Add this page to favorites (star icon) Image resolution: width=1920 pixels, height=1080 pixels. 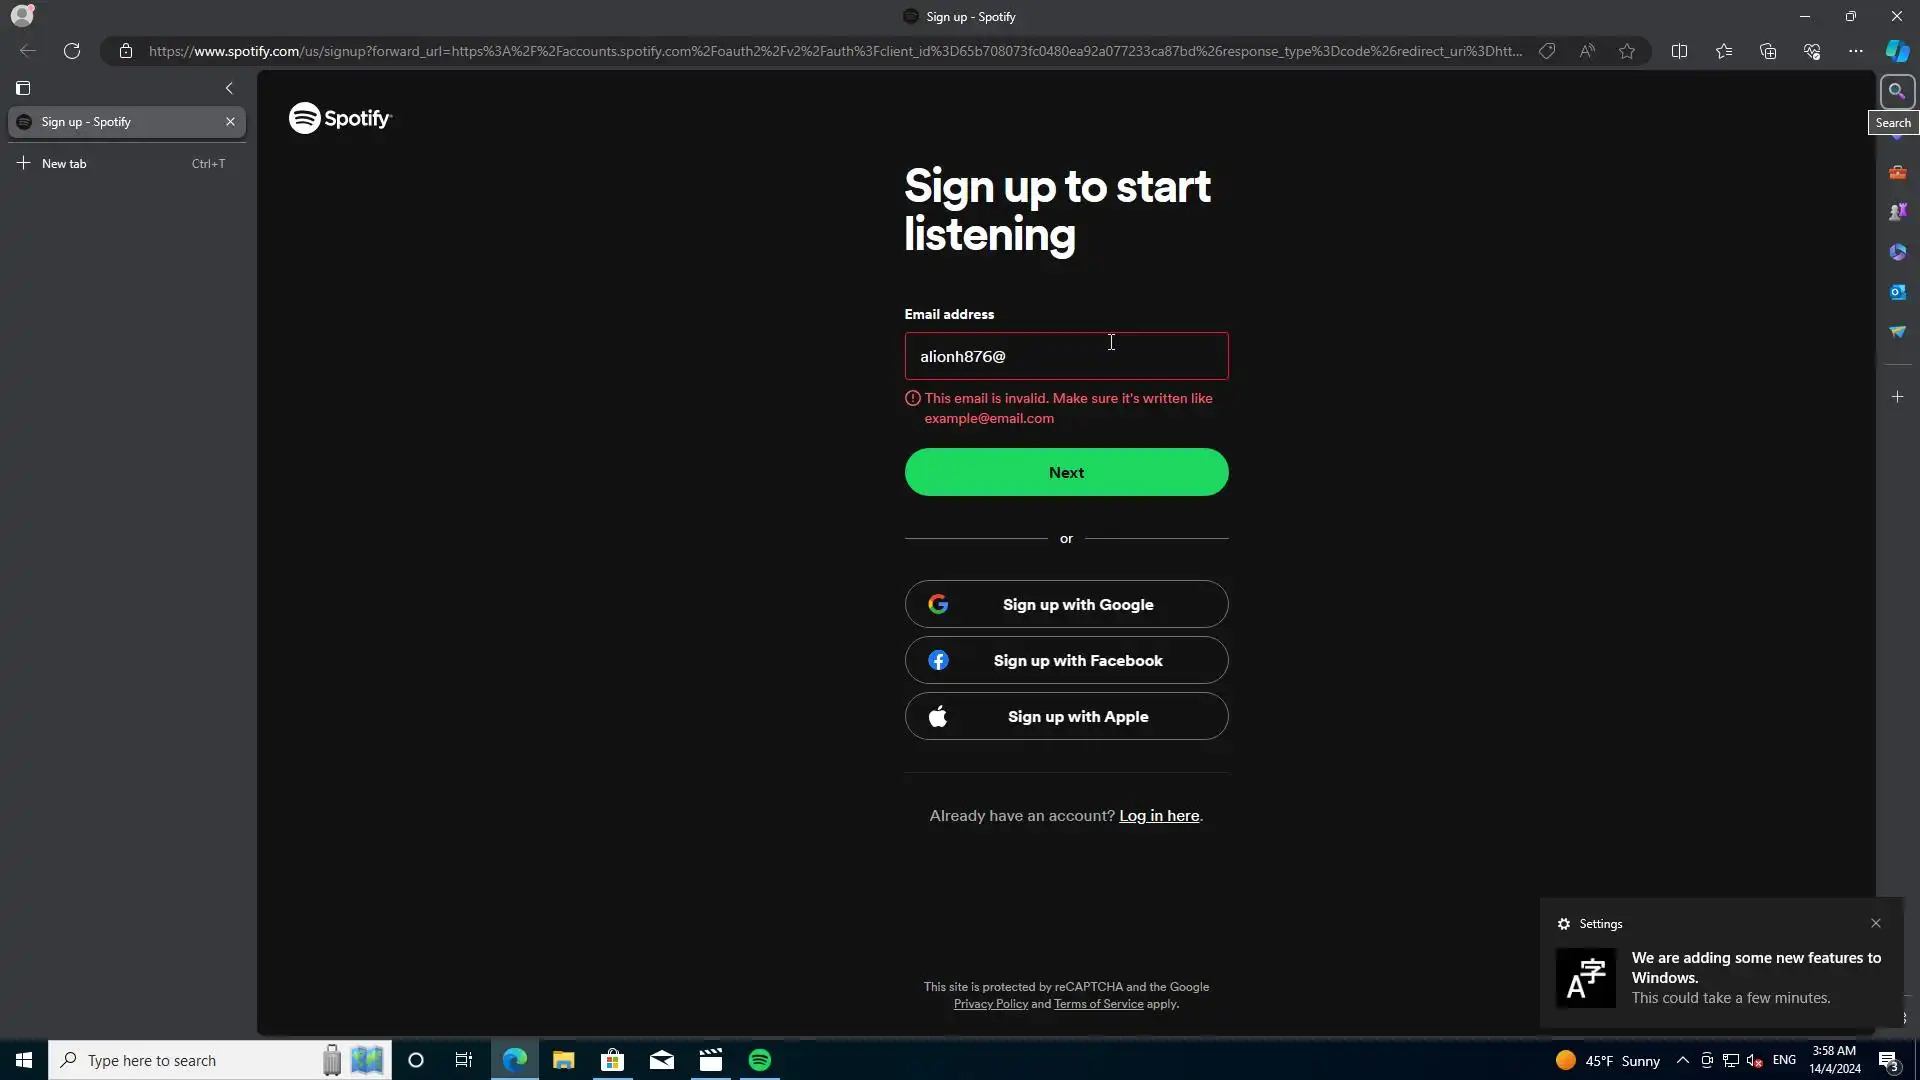pyautogui.click(x=1627, y=51)
